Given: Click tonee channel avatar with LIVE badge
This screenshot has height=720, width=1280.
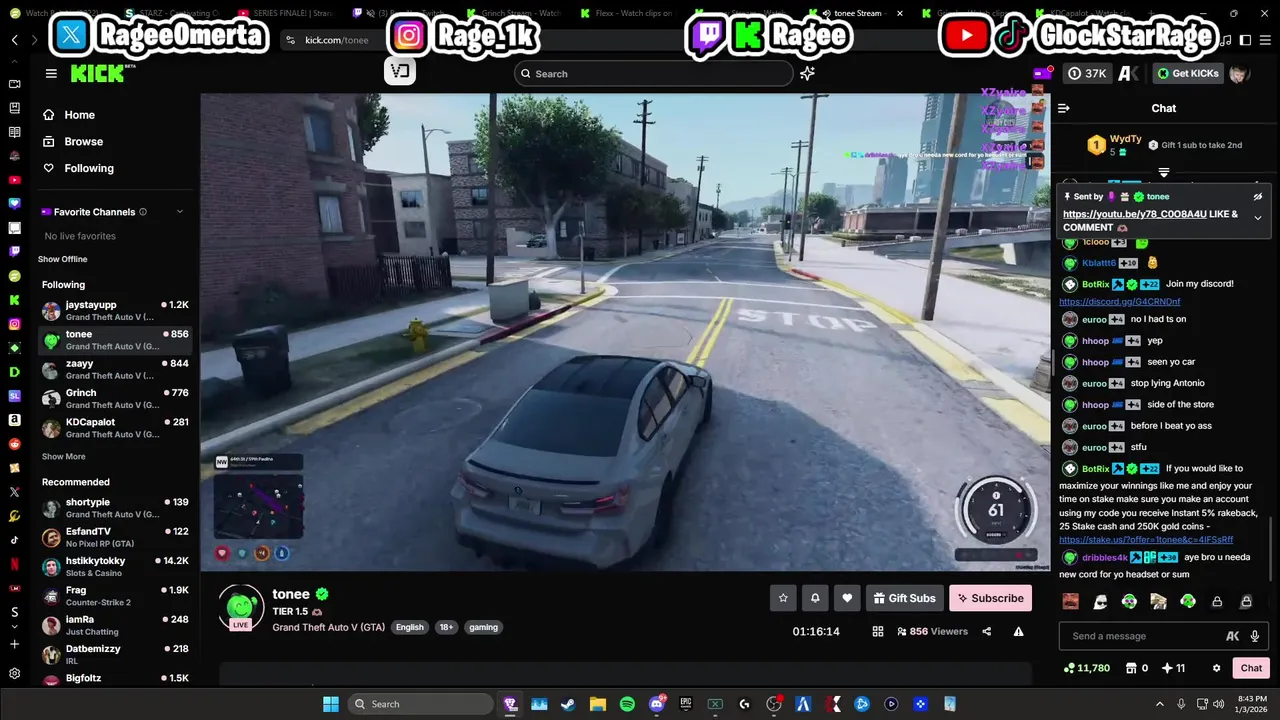Looking at the screenshot, I should [x=241, y=608].
